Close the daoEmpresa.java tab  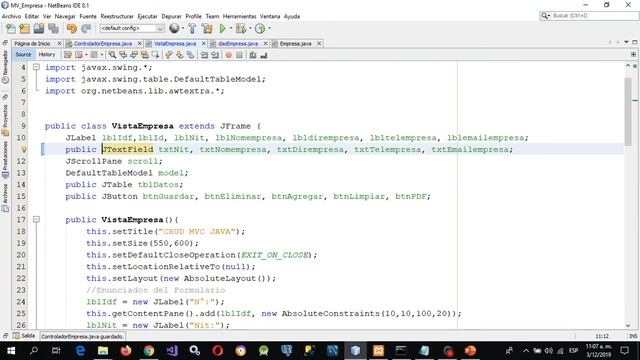265,43
